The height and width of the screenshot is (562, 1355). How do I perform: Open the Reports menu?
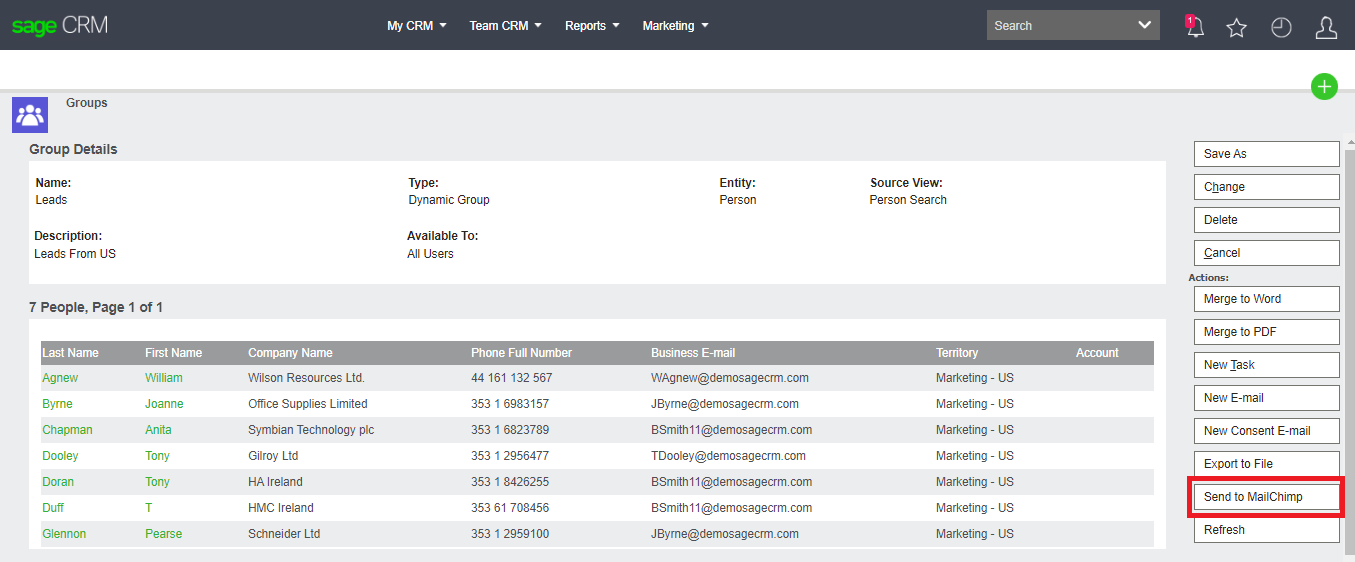593,26
